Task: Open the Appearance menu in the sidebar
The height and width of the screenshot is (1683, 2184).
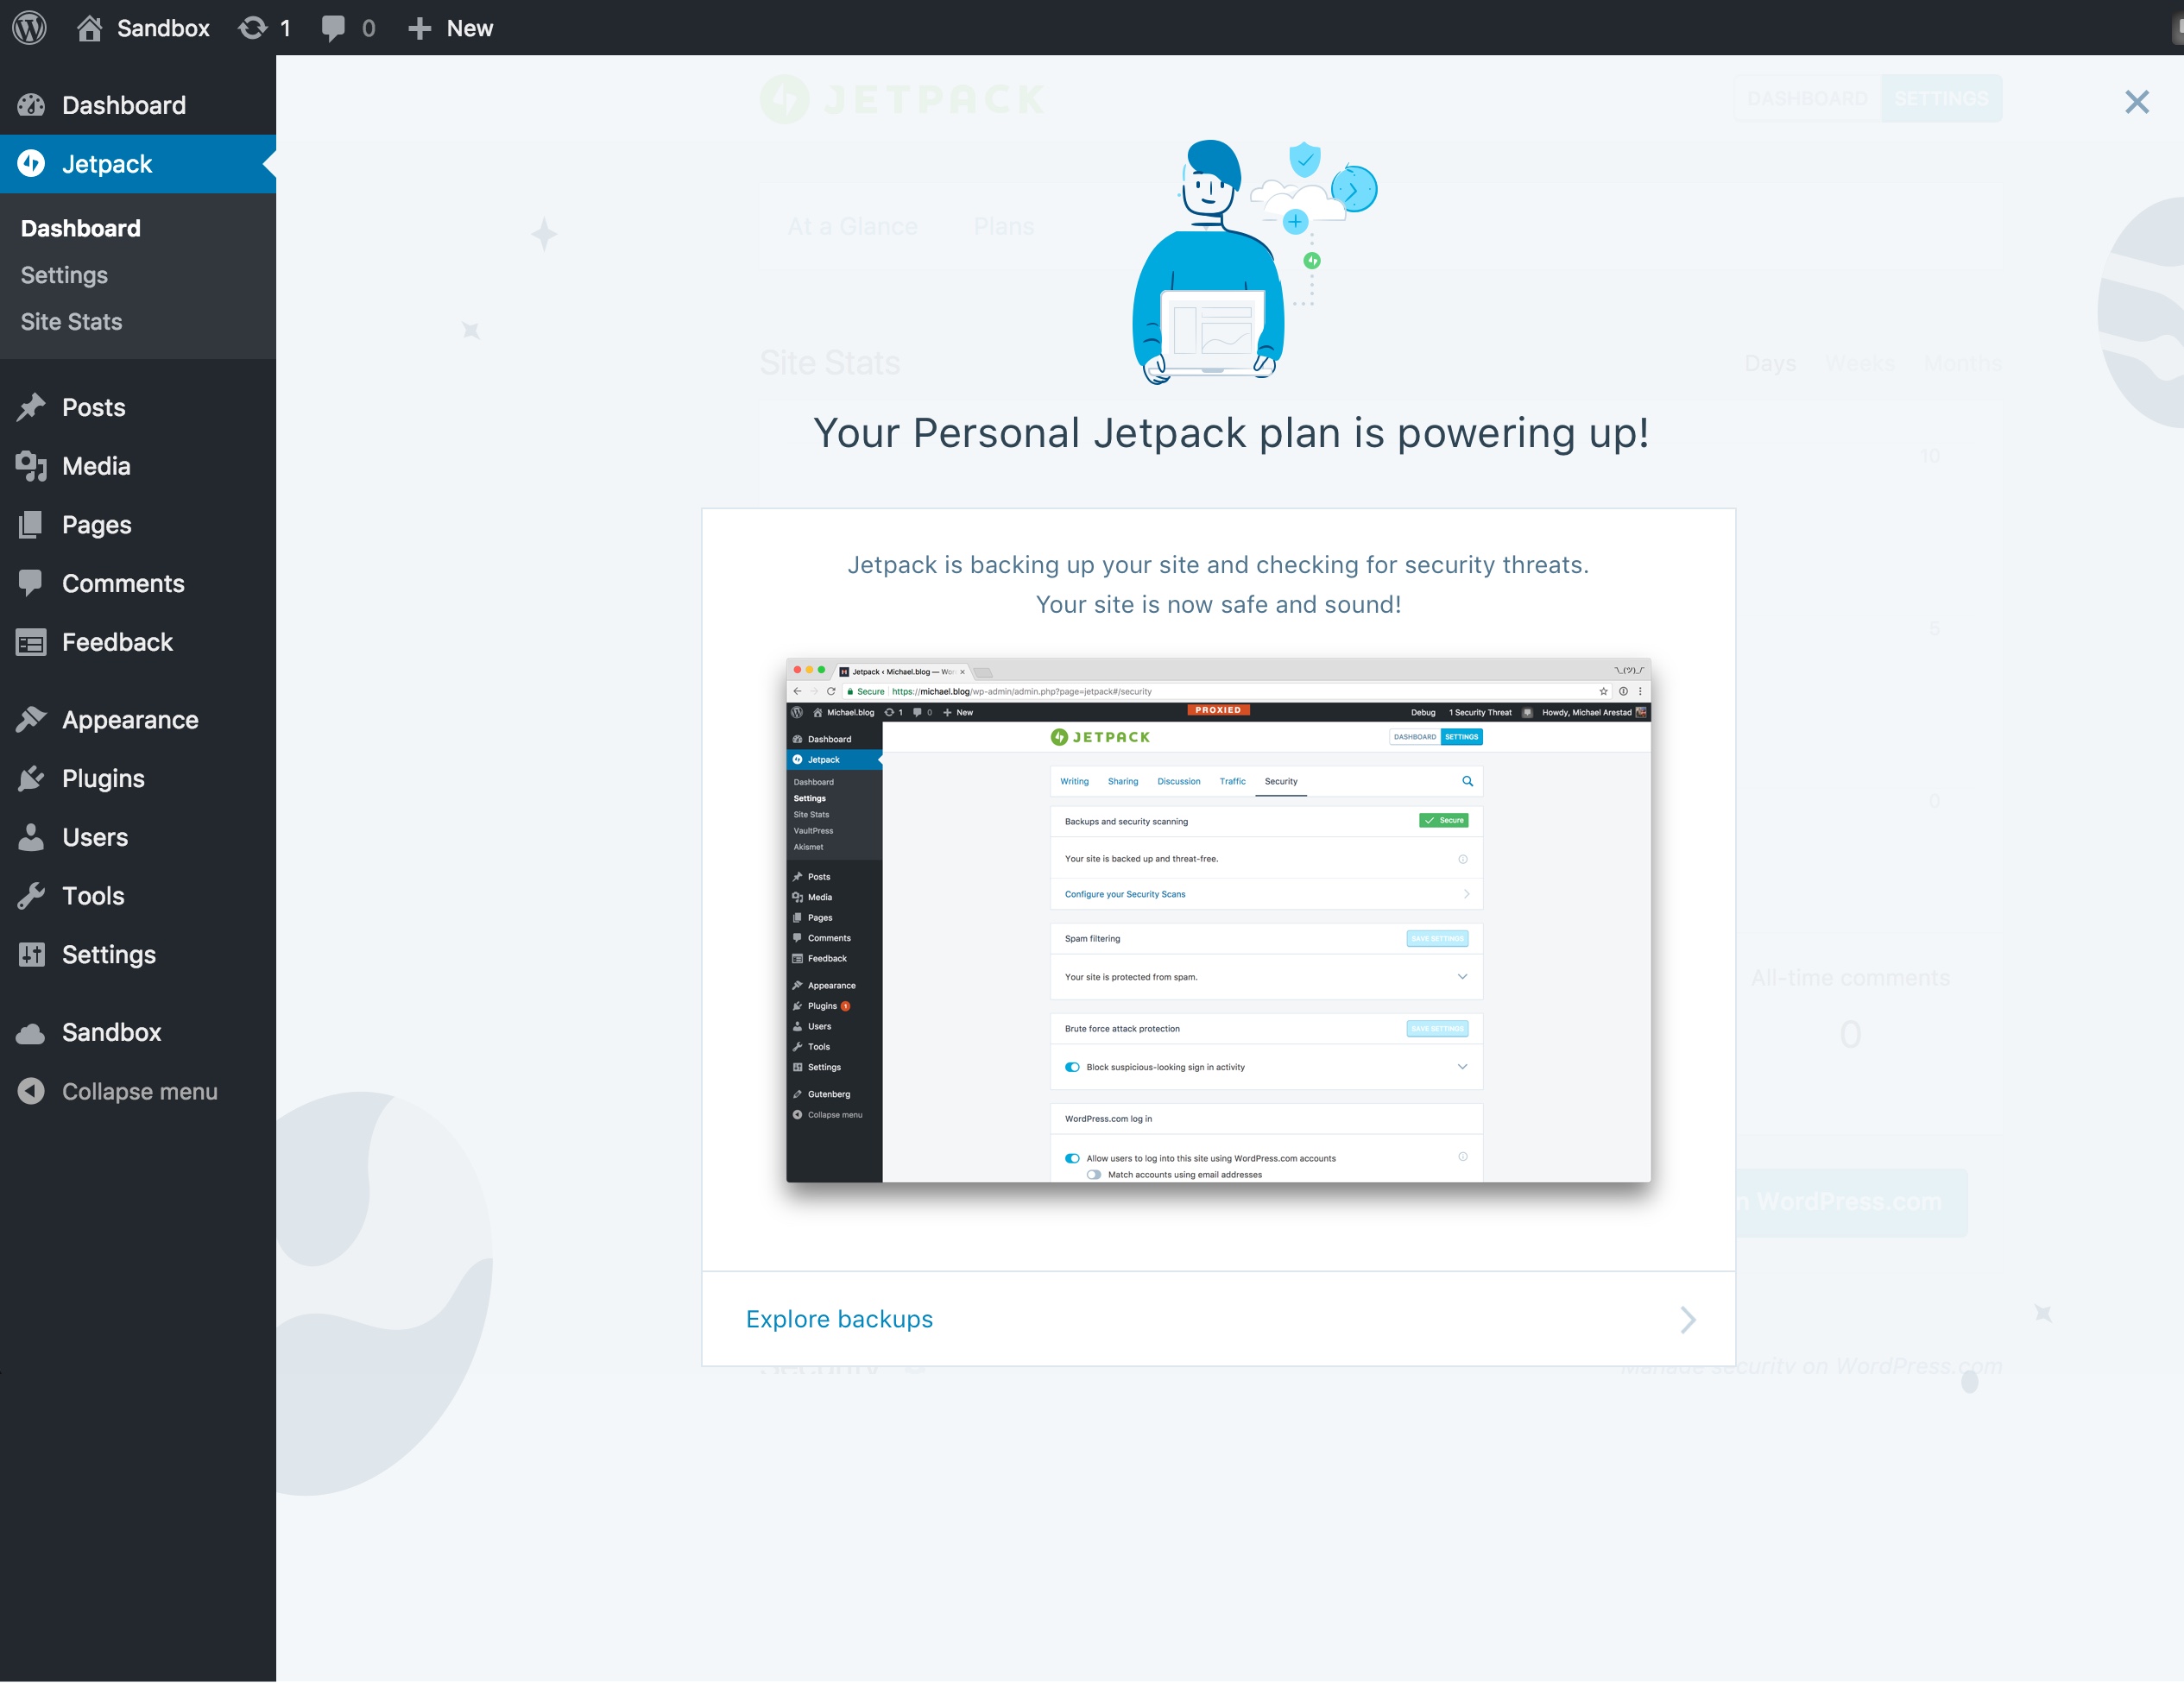Action: tap(130, 720)
